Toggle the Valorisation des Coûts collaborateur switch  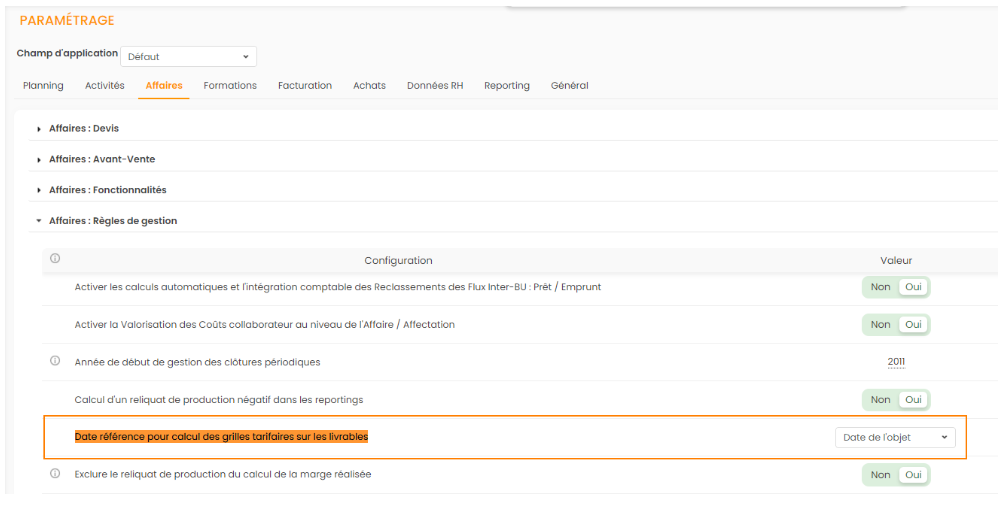click(896, 325)
